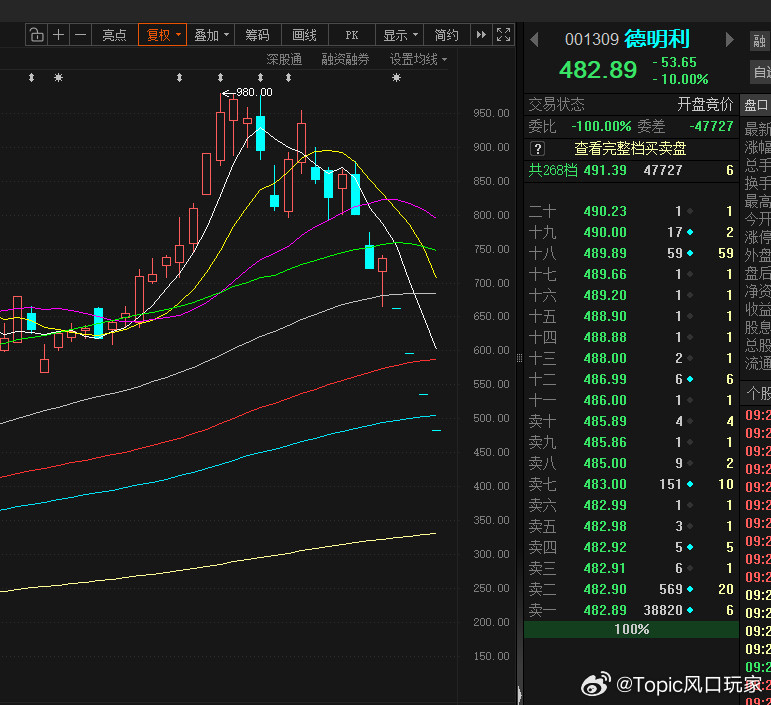The image size is (771, 705).
Task: Toggle fullscreen chart icon
Action: (504, 35)
